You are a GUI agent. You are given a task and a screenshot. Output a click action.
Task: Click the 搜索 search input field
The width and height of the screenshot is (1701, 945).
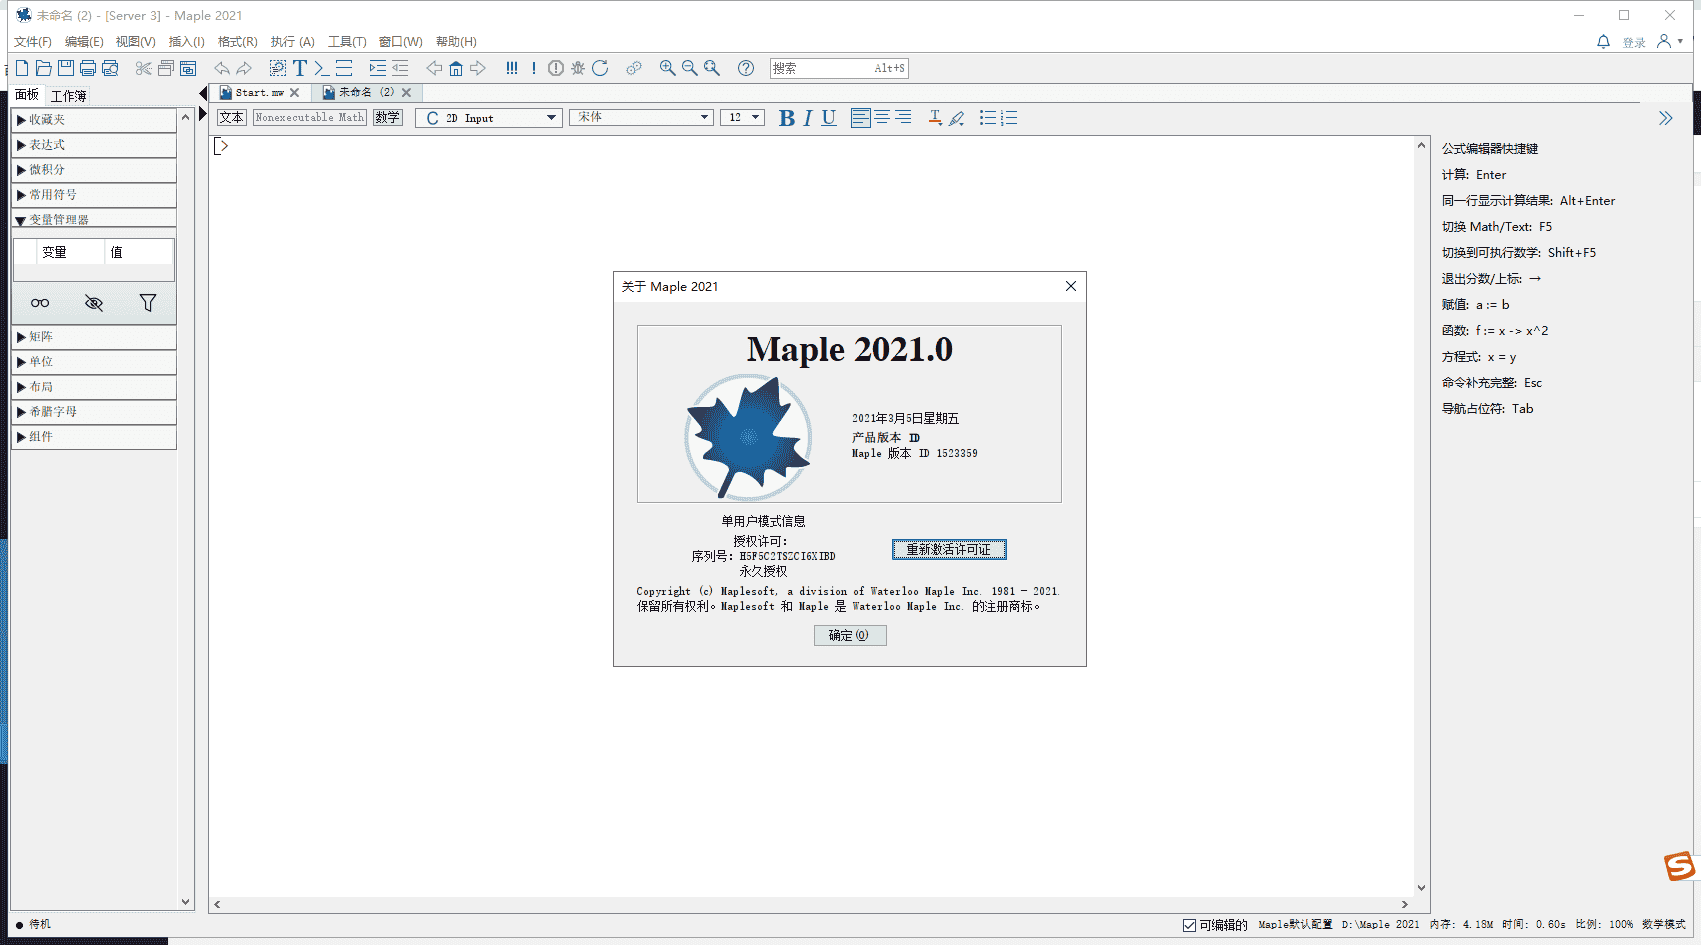[820, 68]
